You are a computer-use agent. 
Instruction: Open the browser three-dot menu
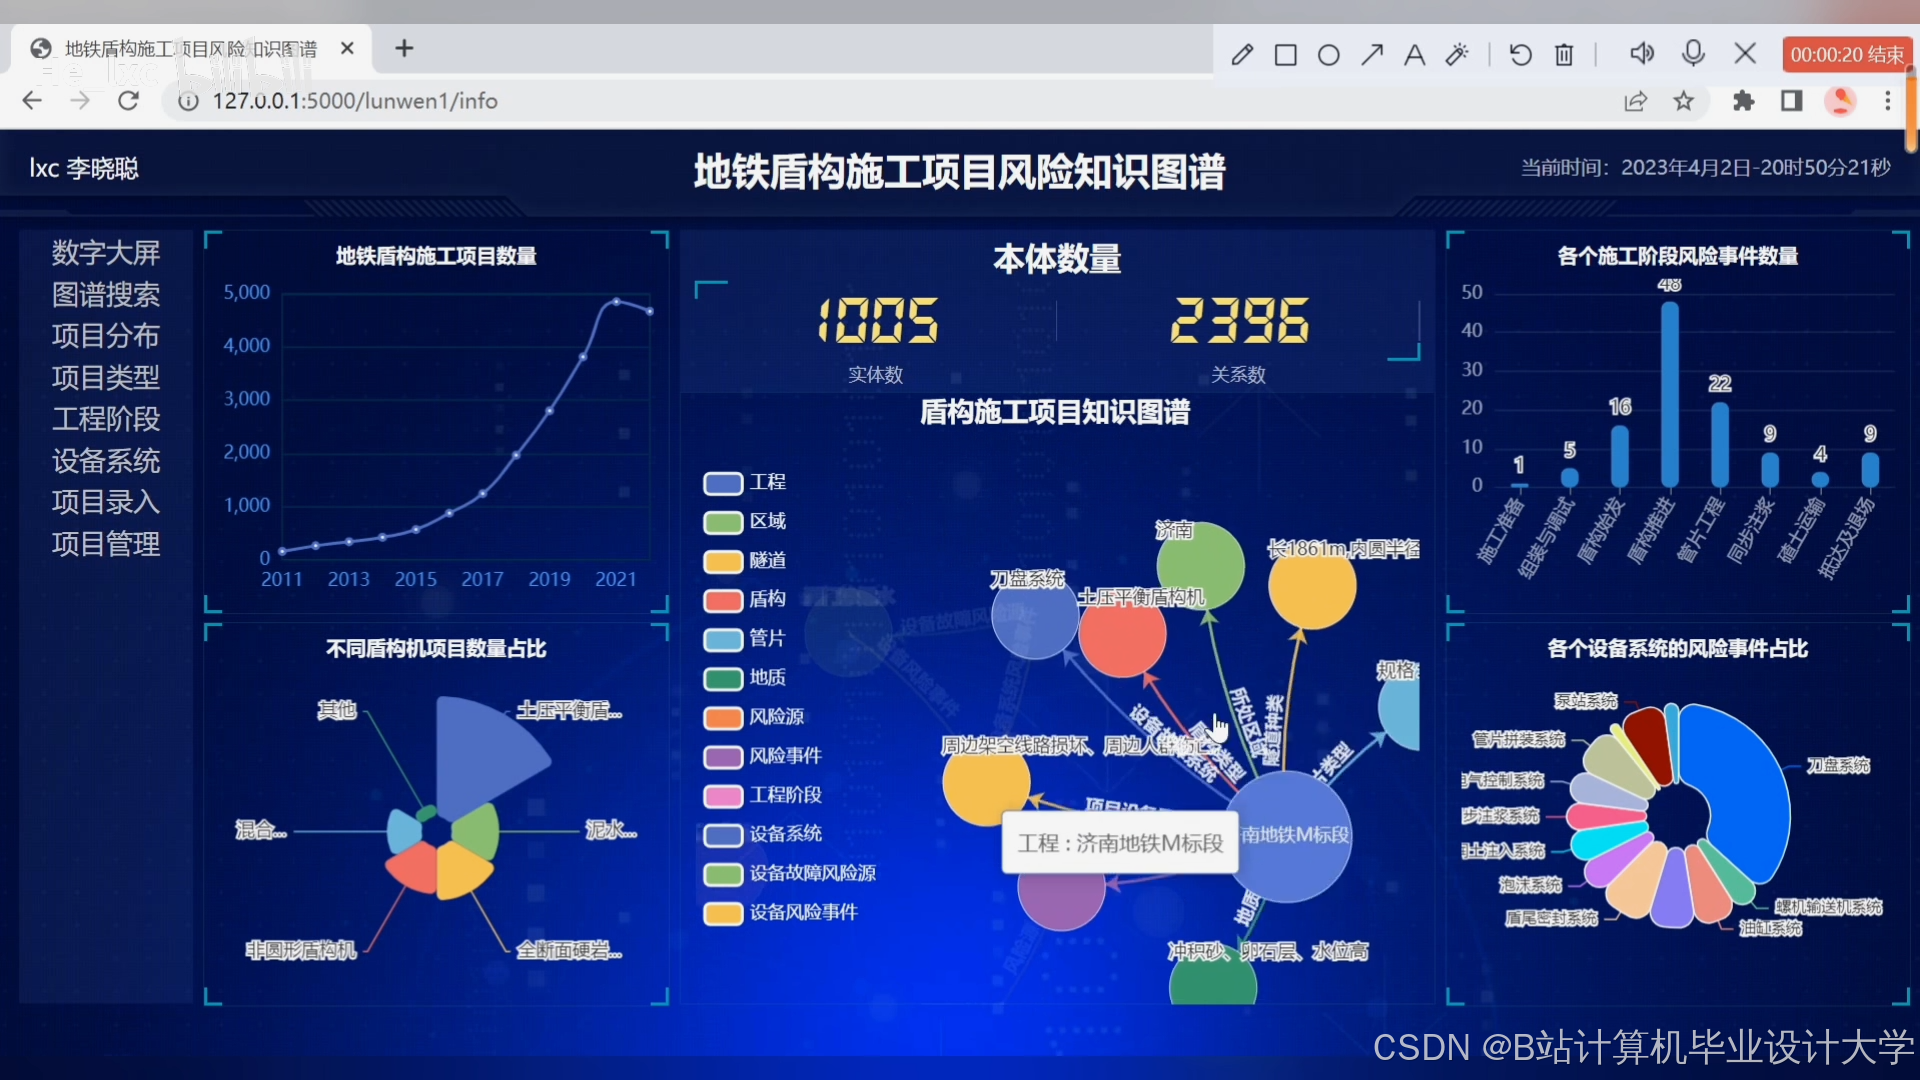pos(1888,101)
